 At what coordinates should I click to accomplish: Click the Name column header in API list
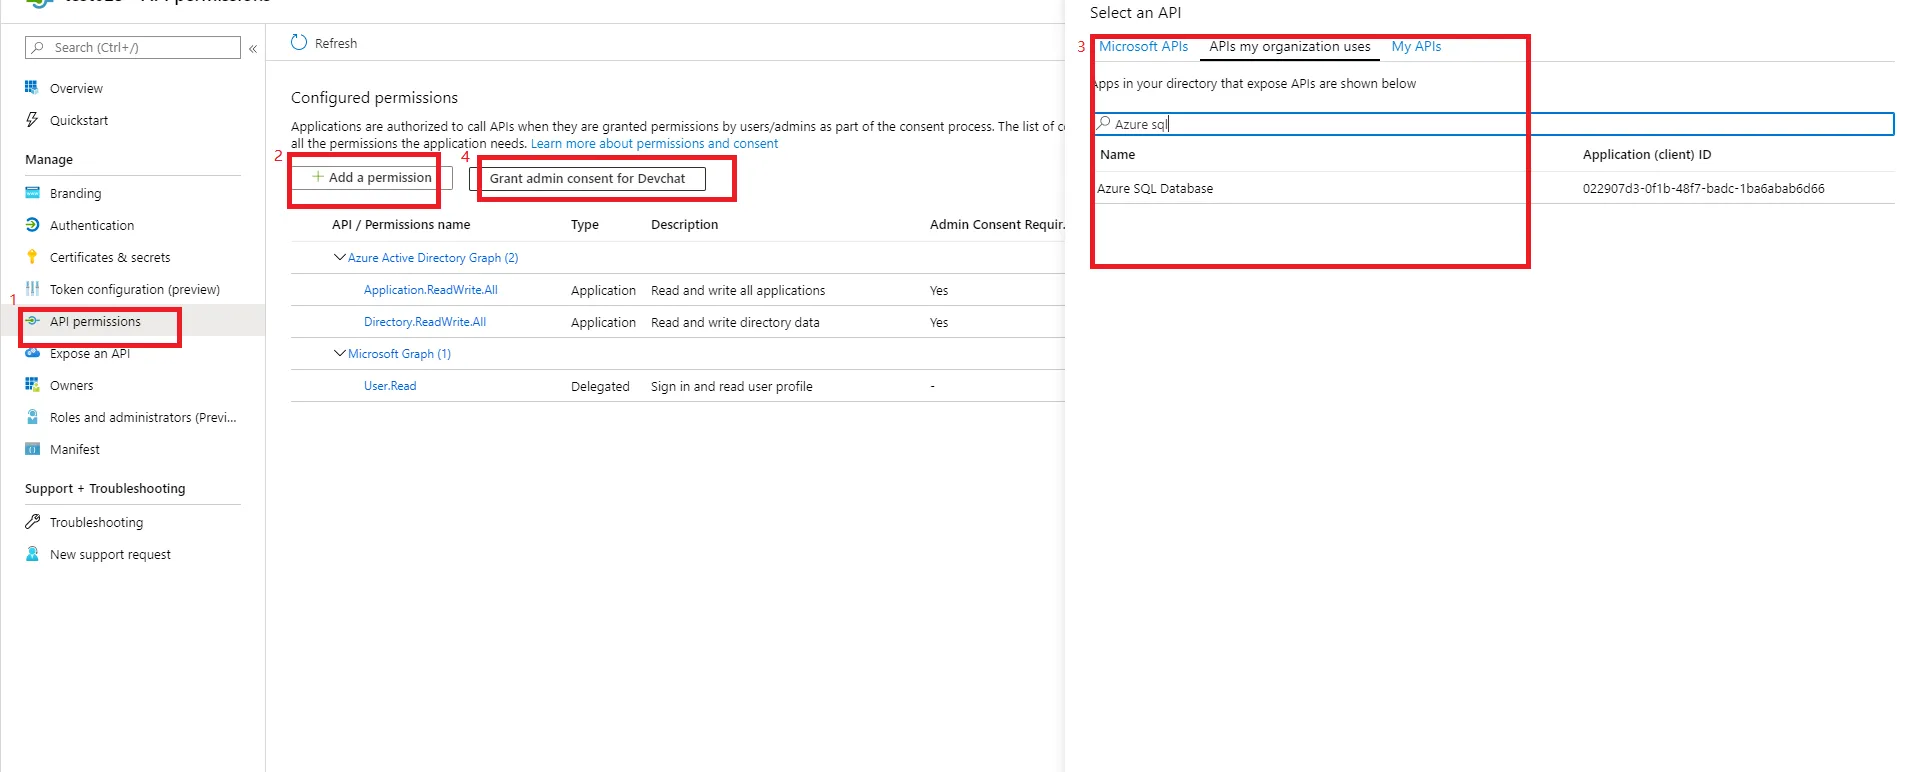click(1117, 154)
